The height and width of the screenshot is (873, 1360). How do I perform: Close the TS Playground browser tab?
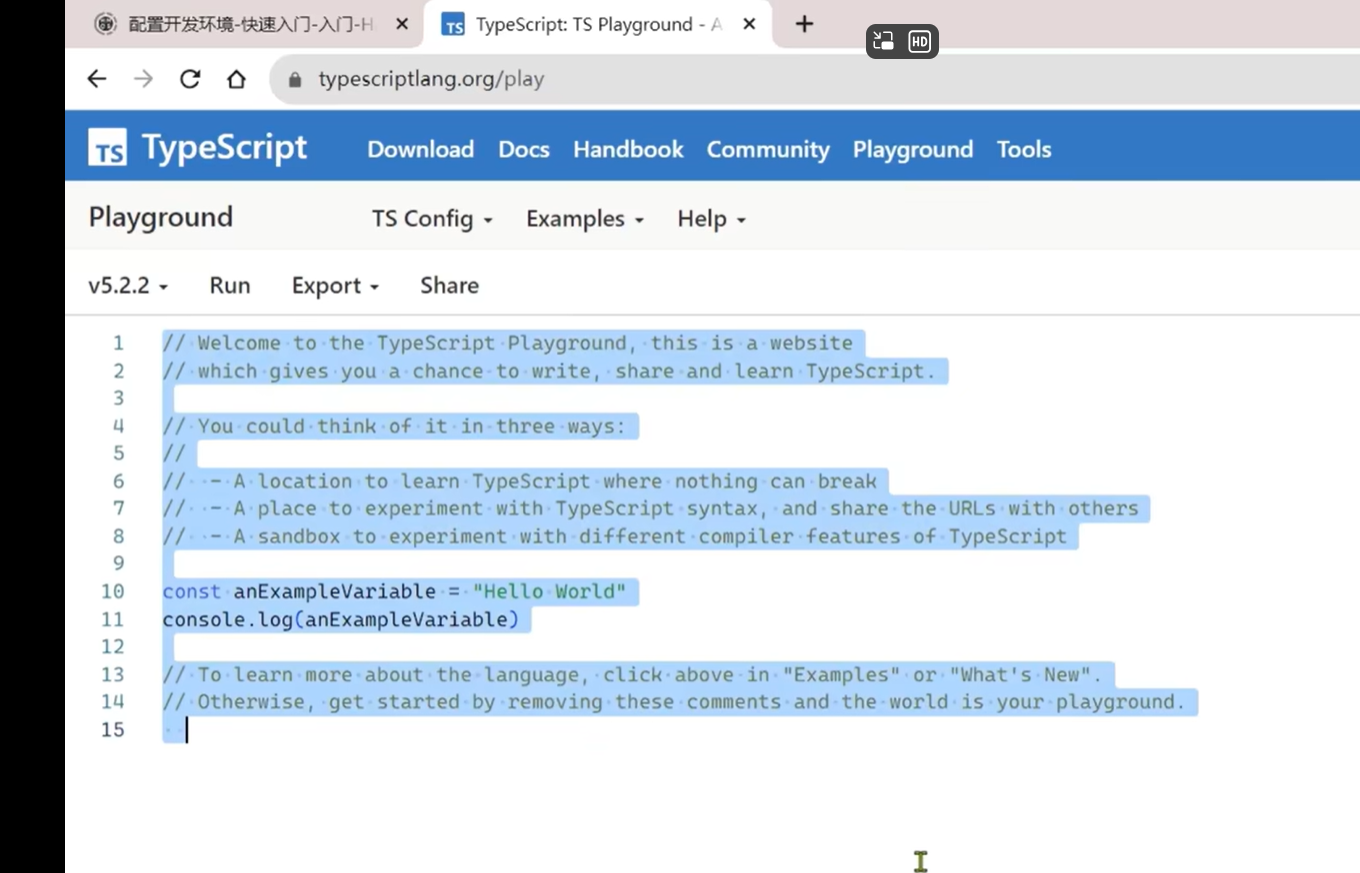pos(748,24)
